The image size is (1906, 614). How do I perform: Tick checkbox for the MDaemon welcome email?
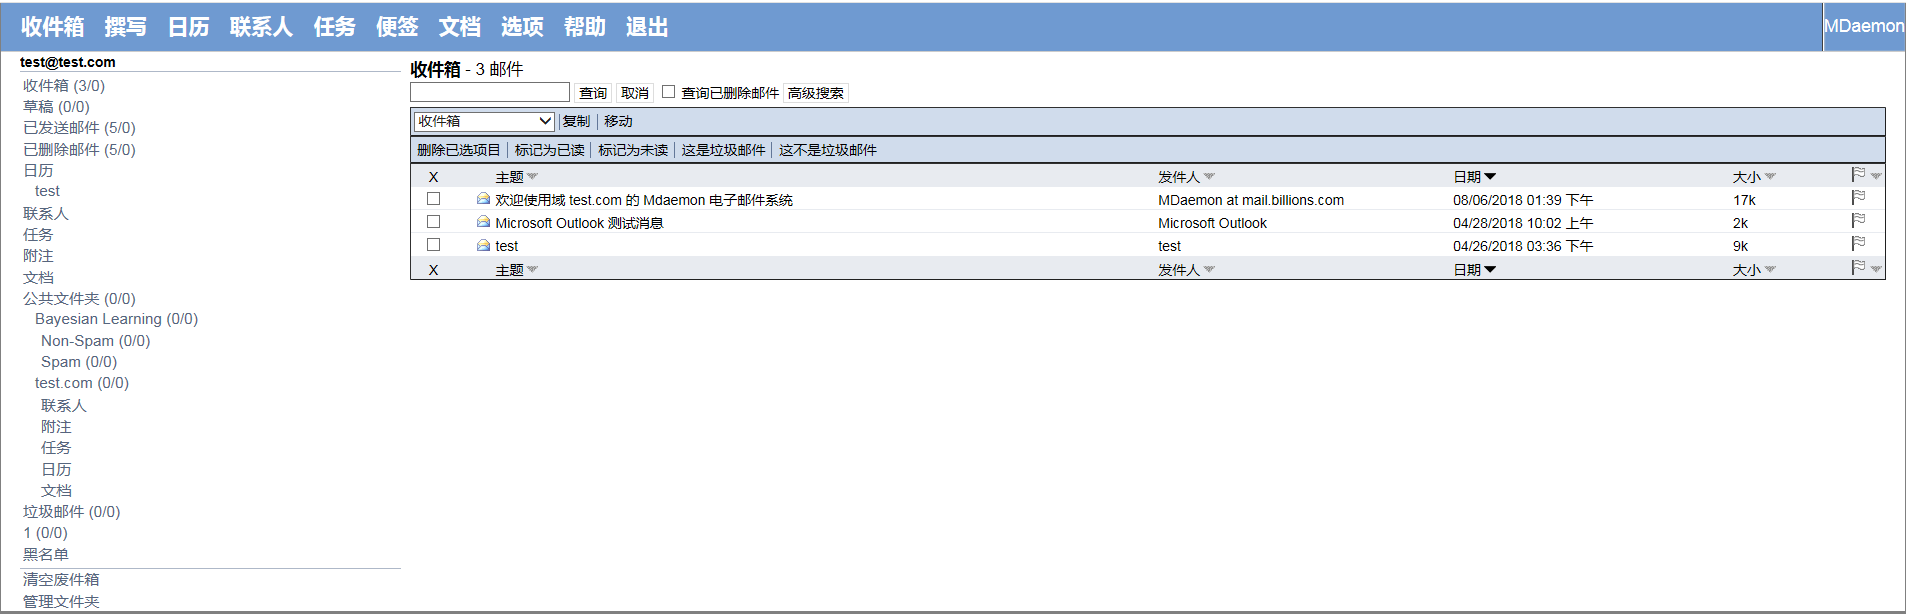[x=434, y=199]
